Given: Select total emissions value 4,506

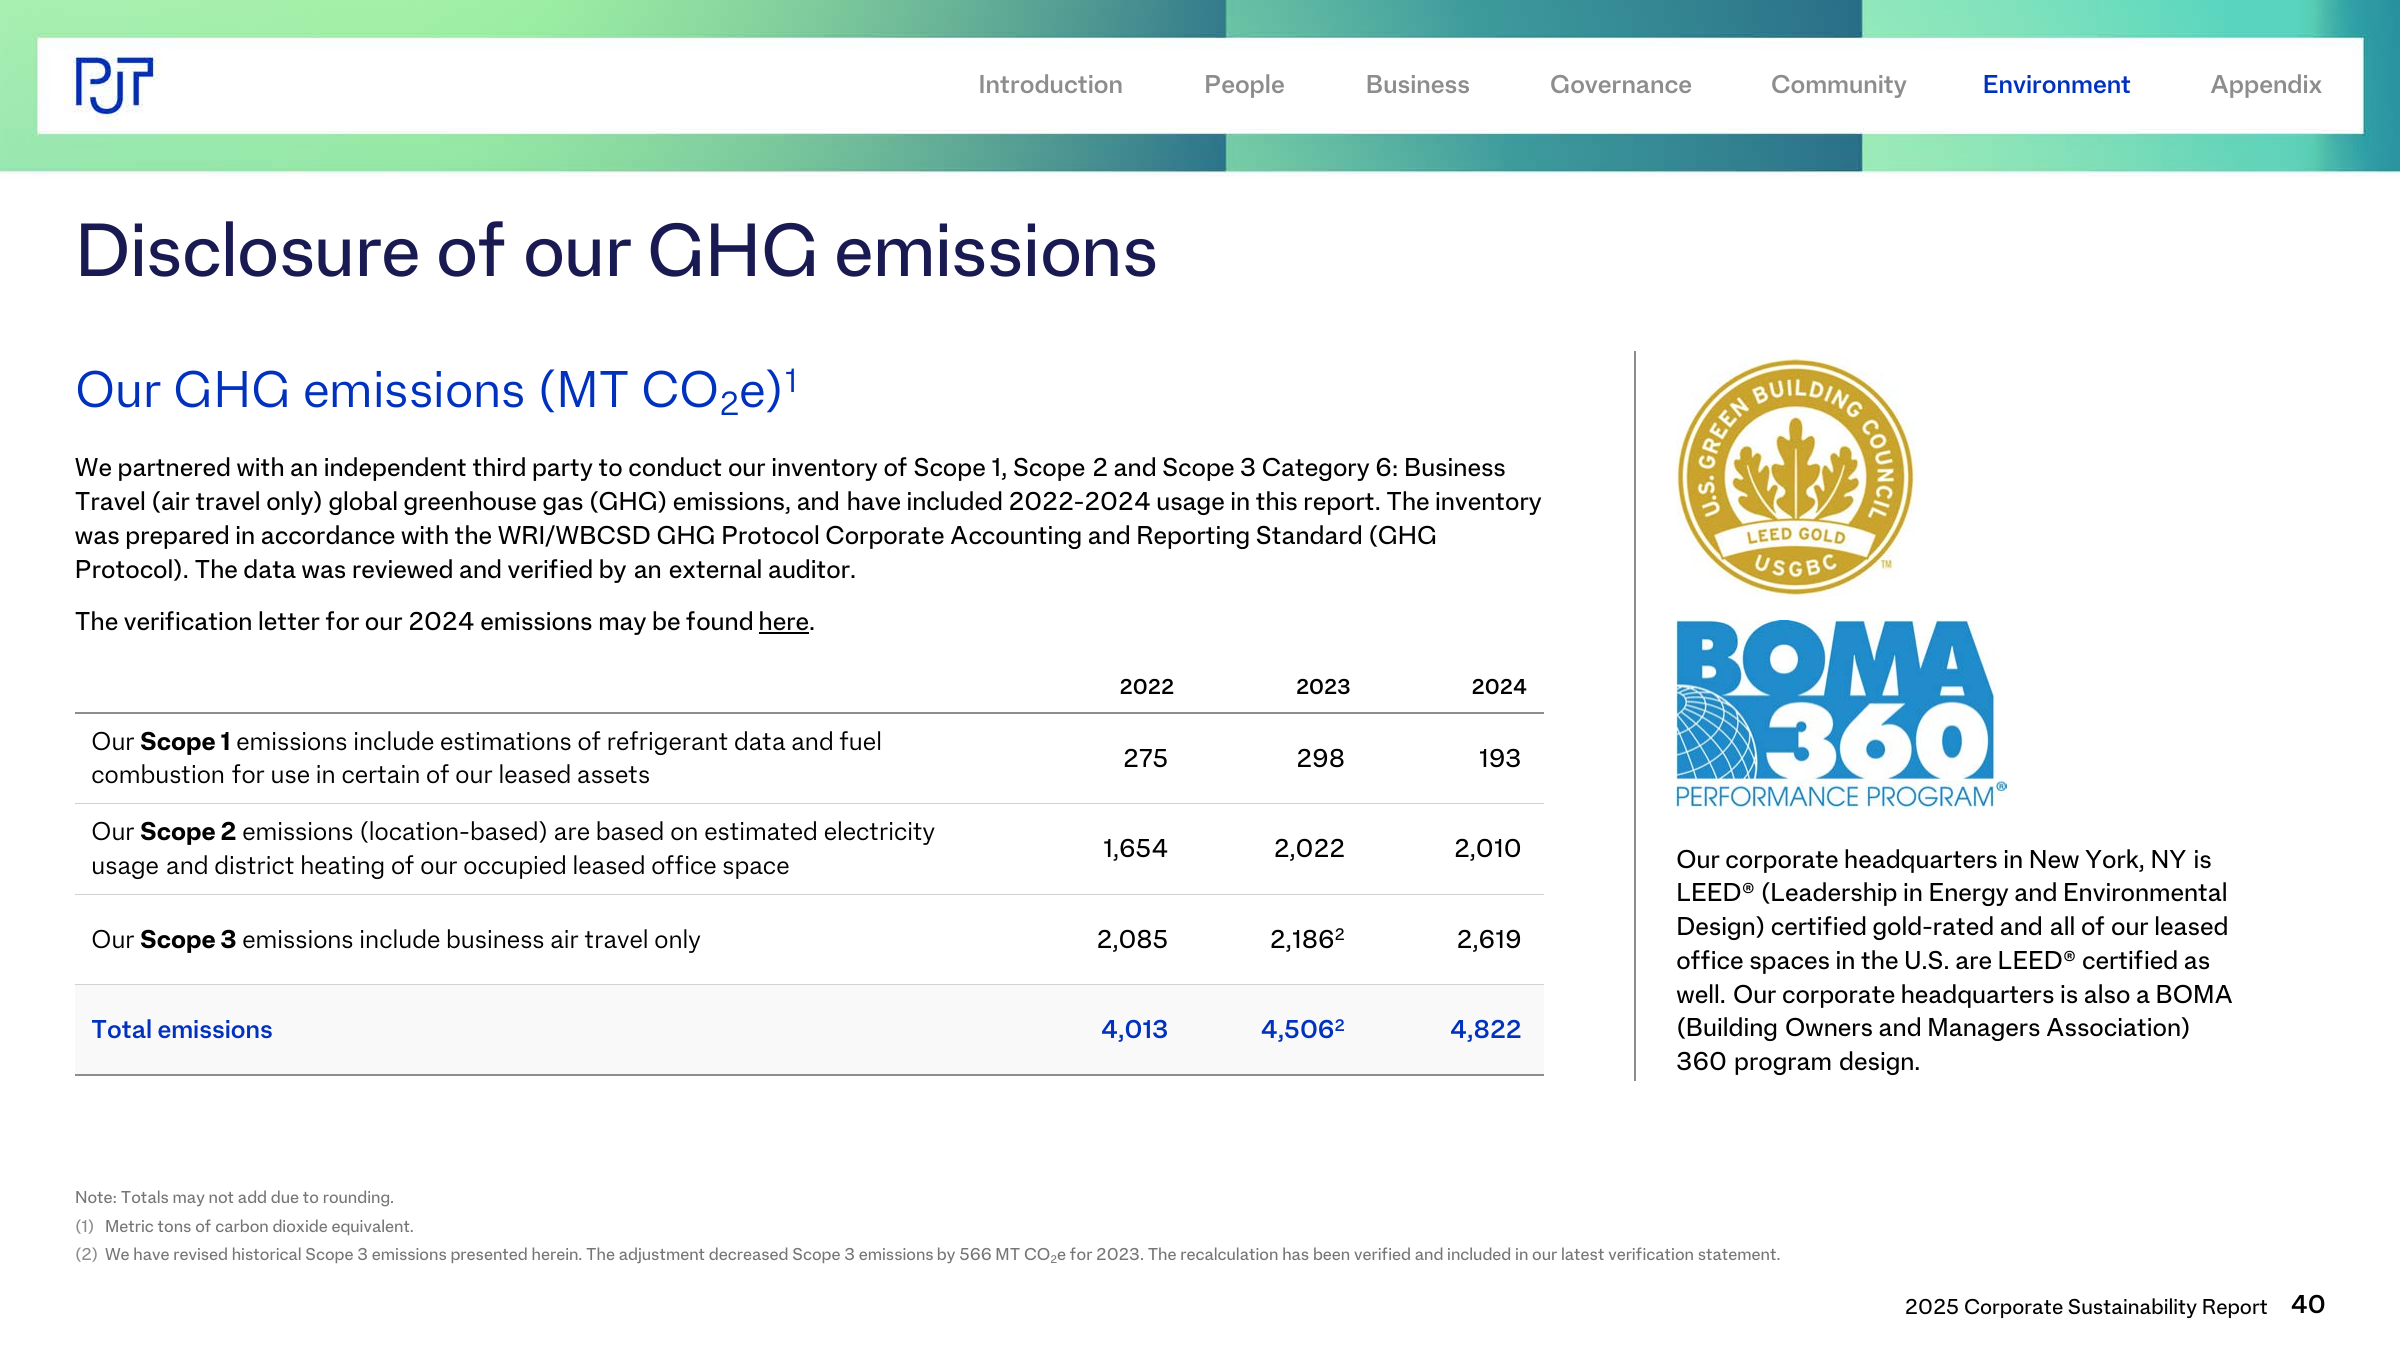Looking at the screenshot, I should coord(1302,1030).
